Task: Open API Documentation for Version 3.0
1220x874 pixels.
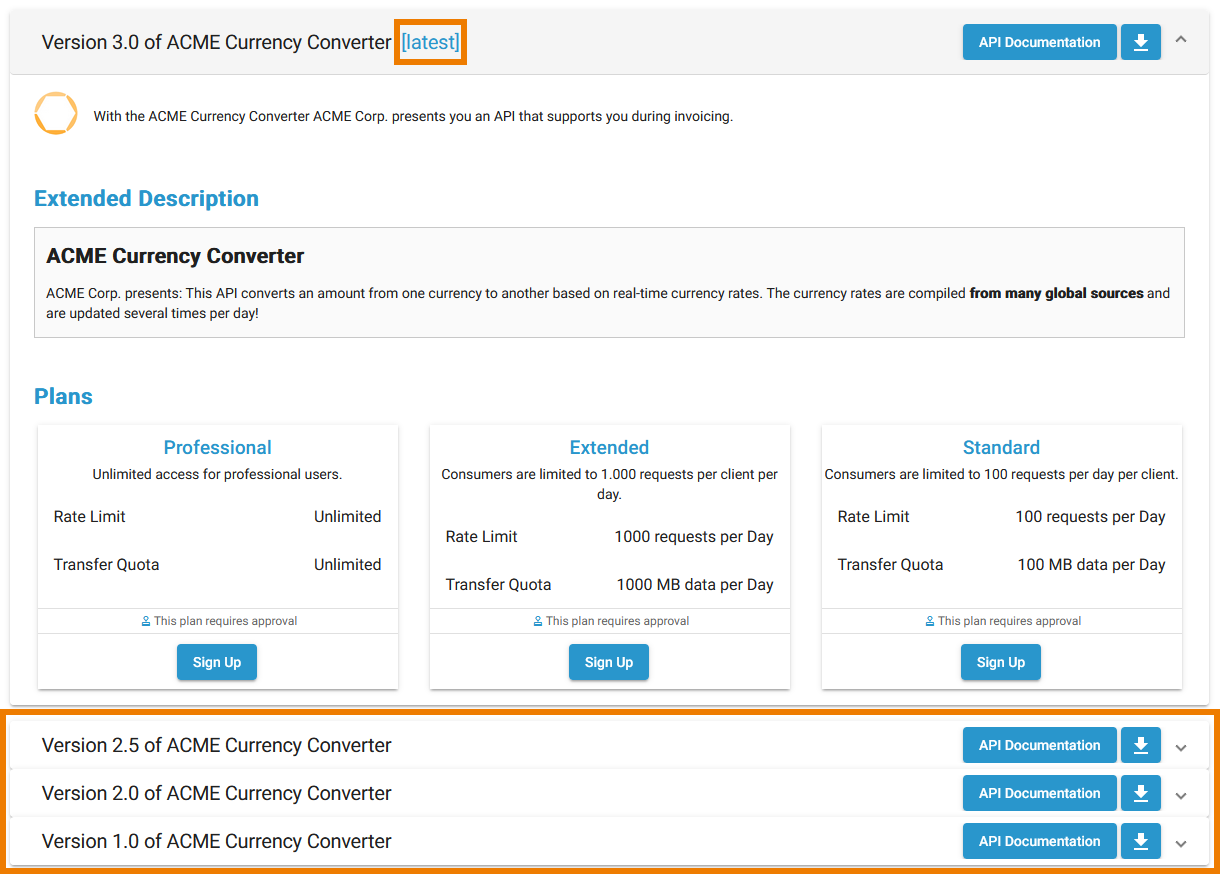Action: point(1039,42)
